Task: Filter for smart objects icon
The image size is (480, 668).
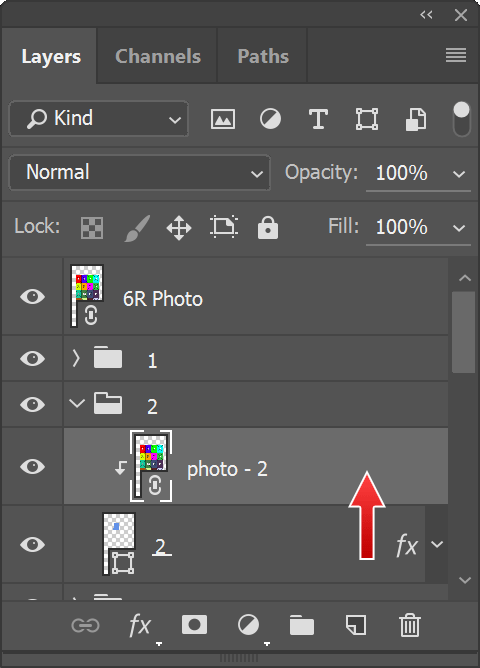Action: [416, 119]
